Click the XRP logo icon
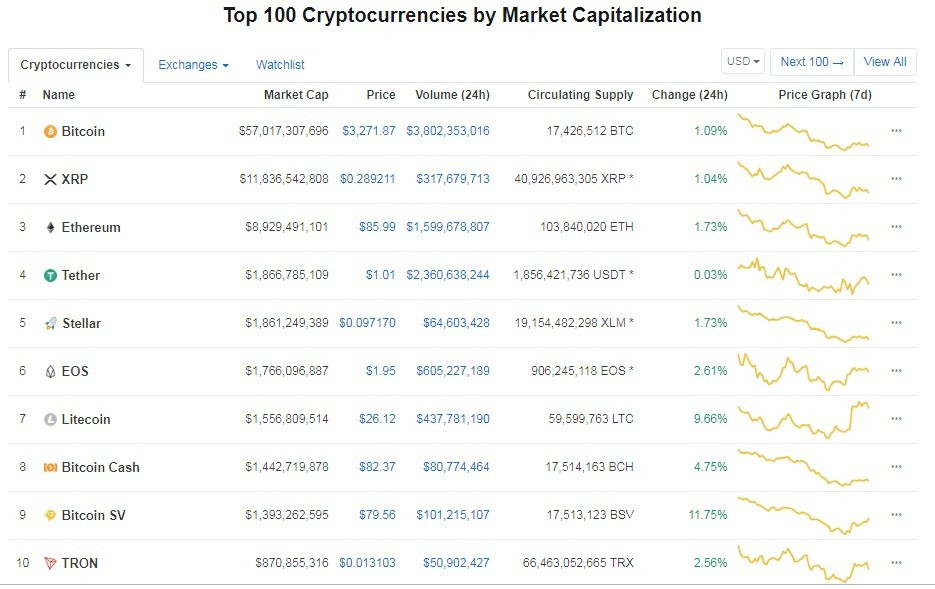 (x=50, y=179)
